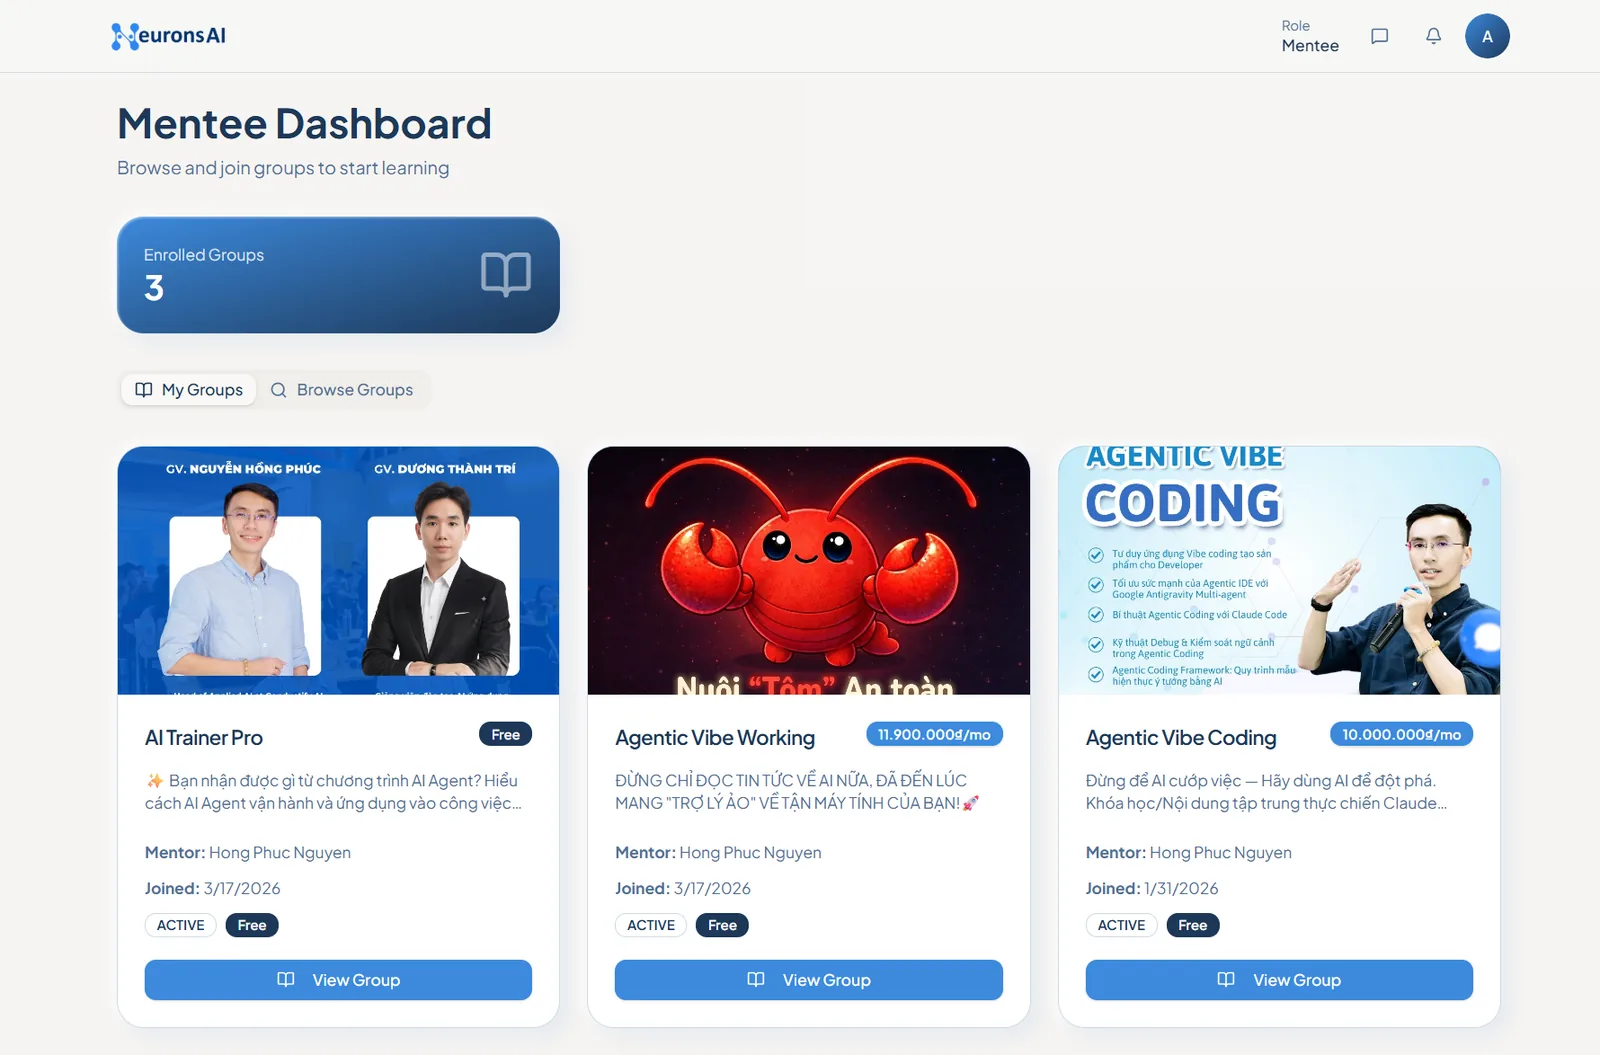Open the user avatar menu "A"
Viewport: 1600px width, 1055px height.
tap(1487, 36)
